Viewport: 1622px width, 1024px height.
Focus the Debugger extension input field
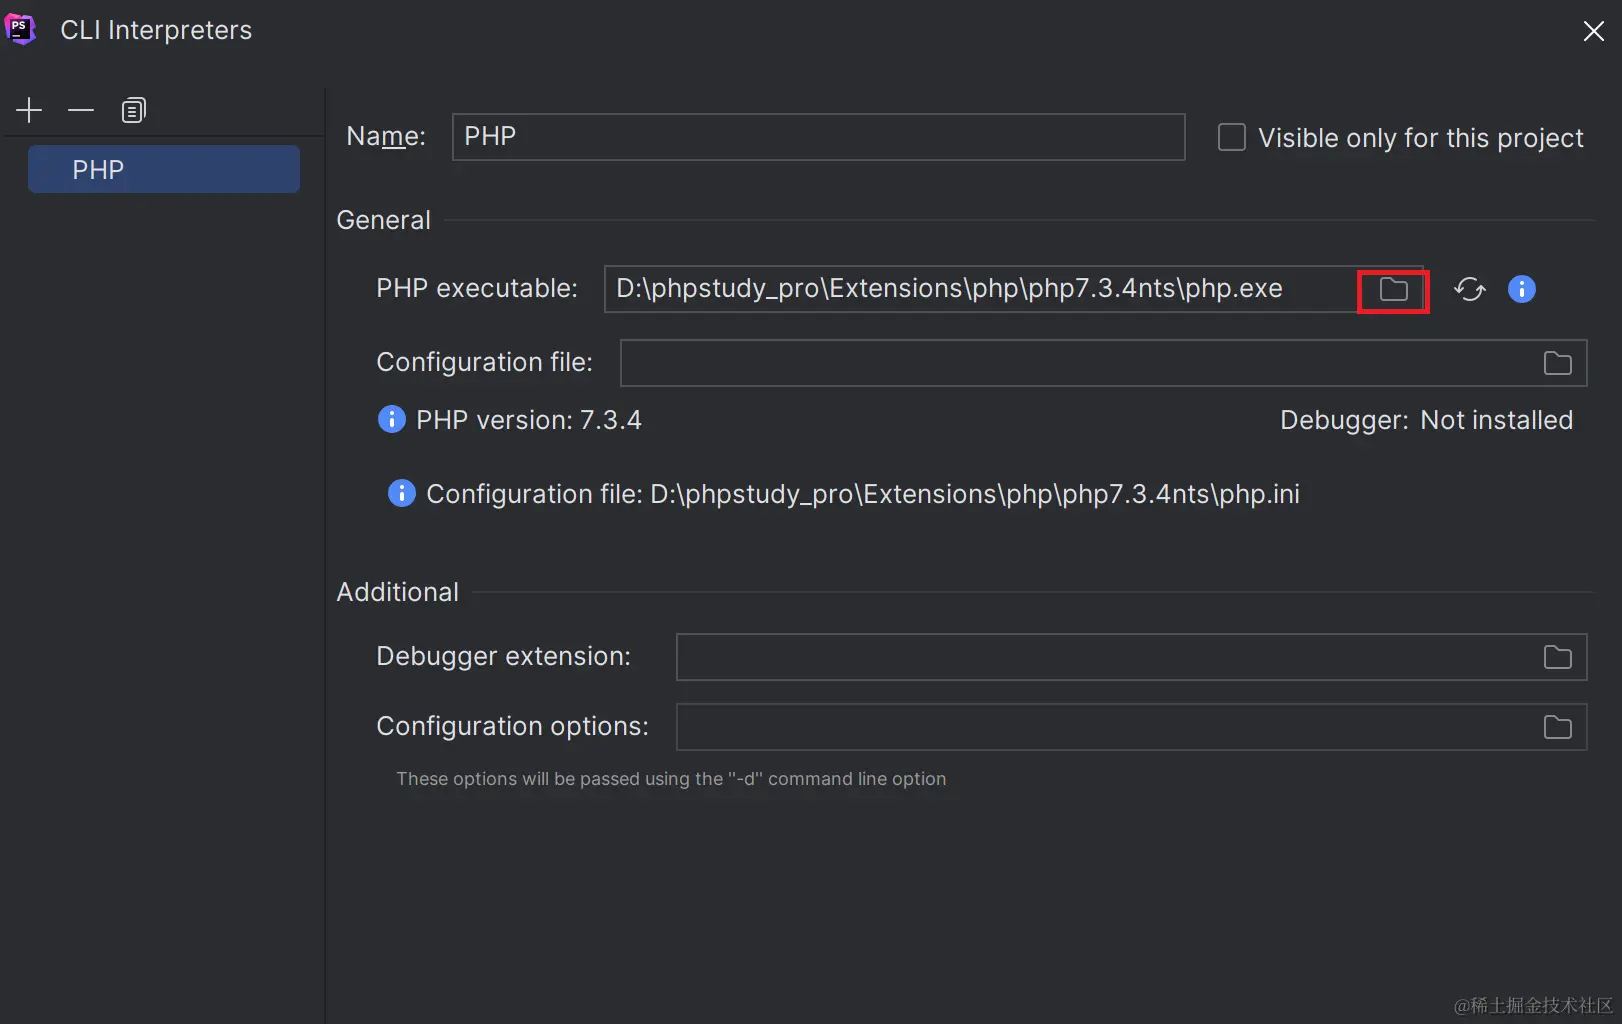click(1106, 658)
